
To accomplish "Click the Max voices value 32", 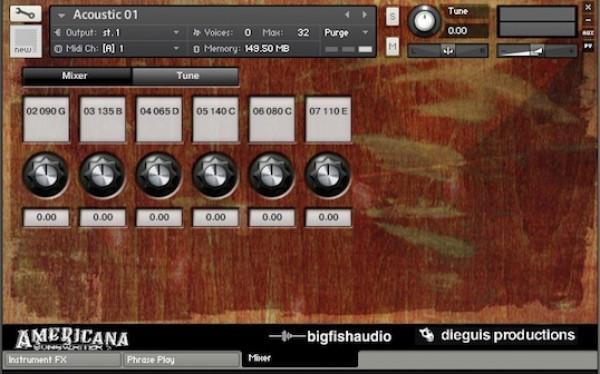I will 303,33.
